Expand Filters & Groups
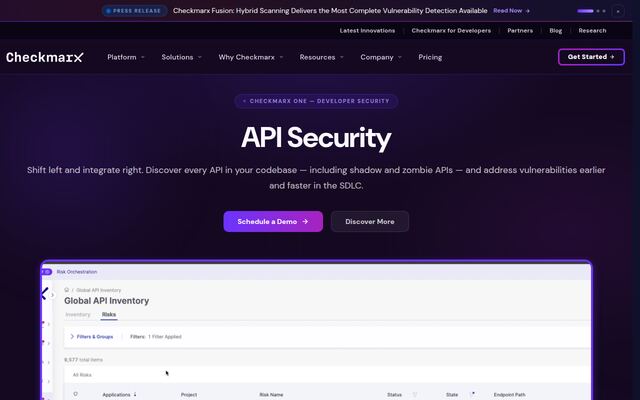Viewport: 640px width, 400px height. 91,337
